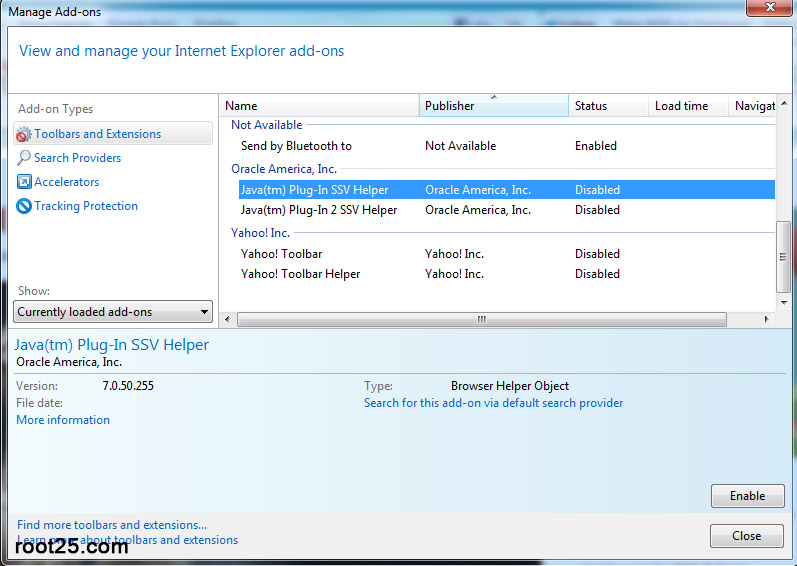The width and height of the screenshot is (797, 566).
Task: Search for add-on via default search provider
Action: click(x=493, y=403)
